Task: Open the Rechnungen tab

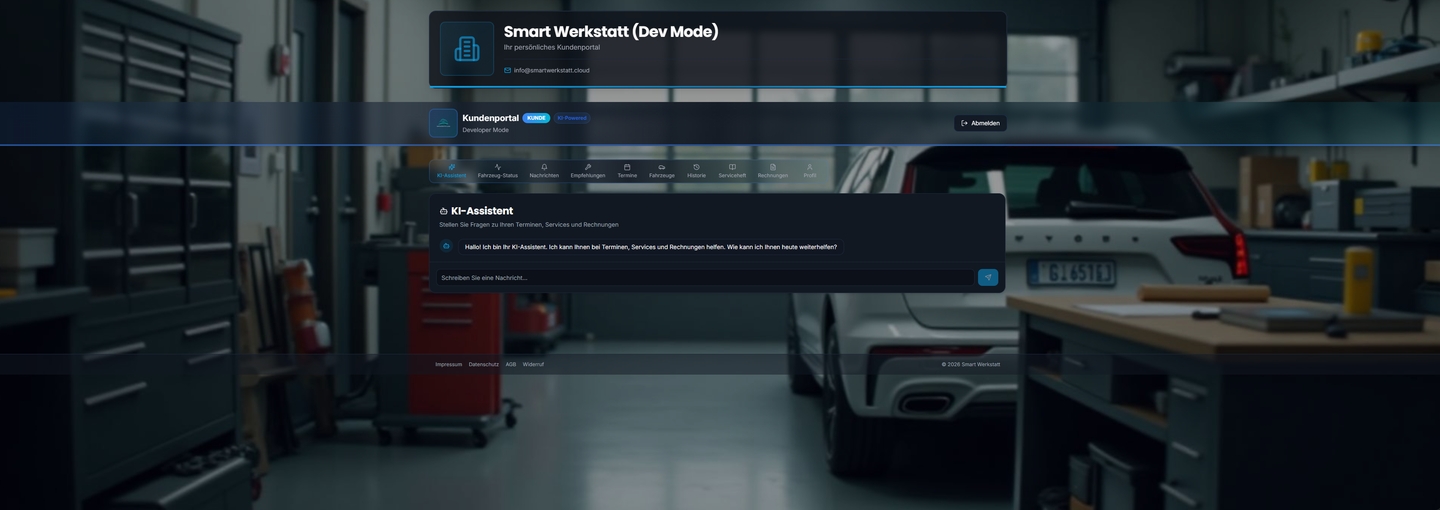Action: 773,171
